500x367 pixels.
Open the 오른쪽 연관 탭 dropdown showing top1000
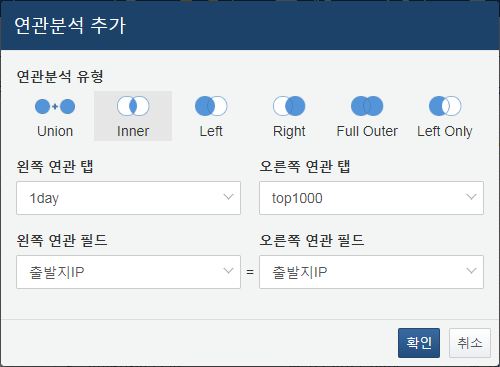371,198
